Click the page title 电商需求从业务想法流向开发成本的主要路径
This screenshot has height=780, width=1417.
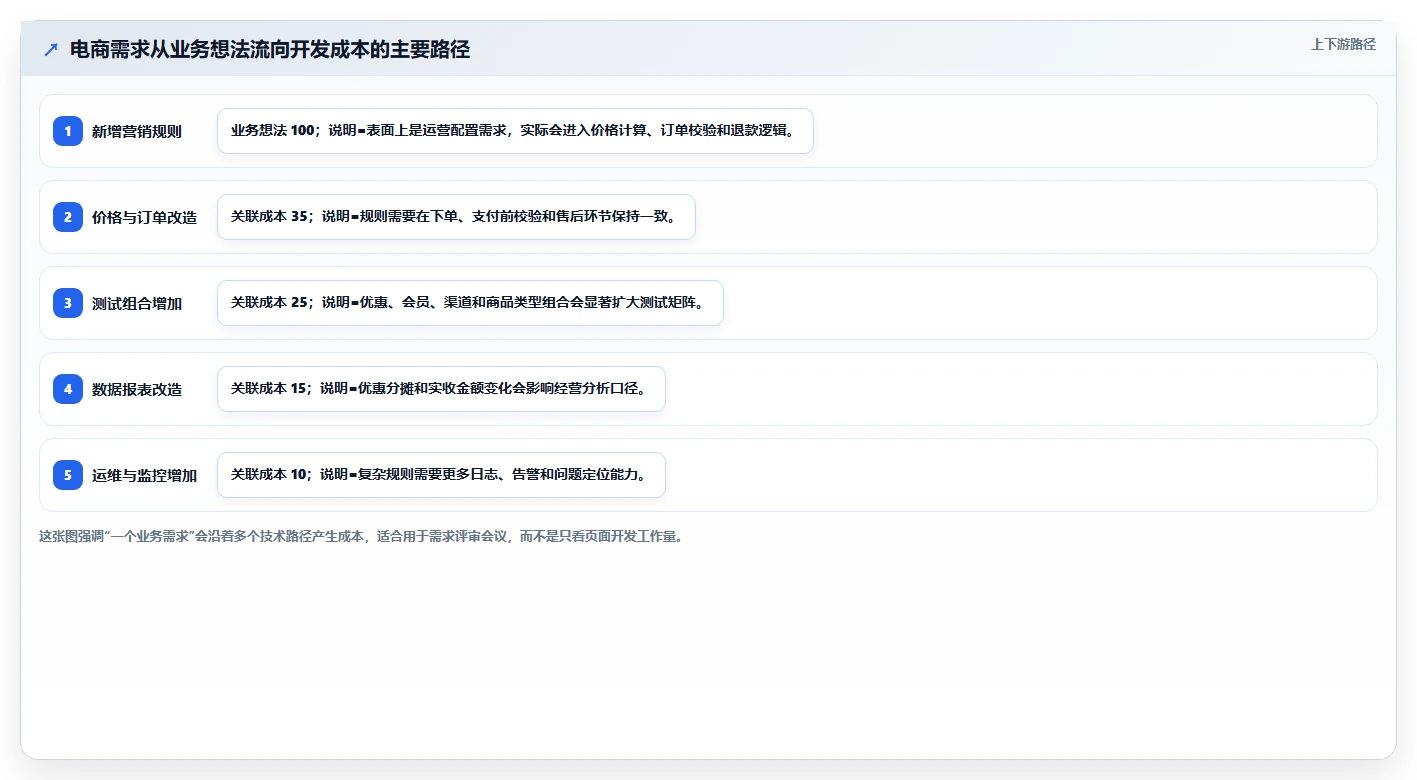coord(270,50)
